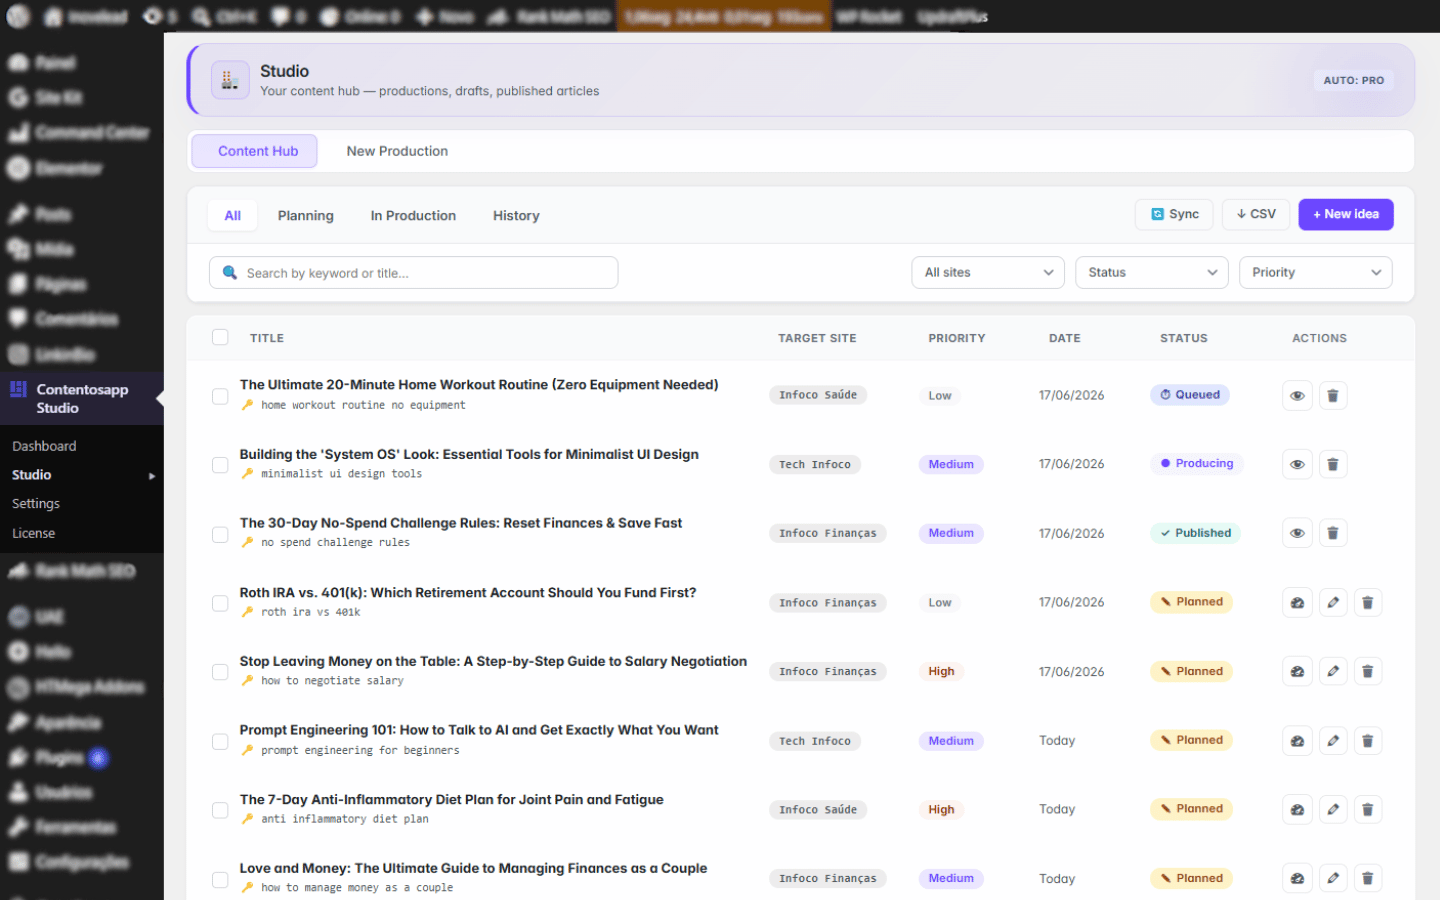The width and height of the screenshot is (1440, 900).
Task: Edit the Roth IRA vs. 401(k) row with pencil icon
Action: coord(1332,602)
